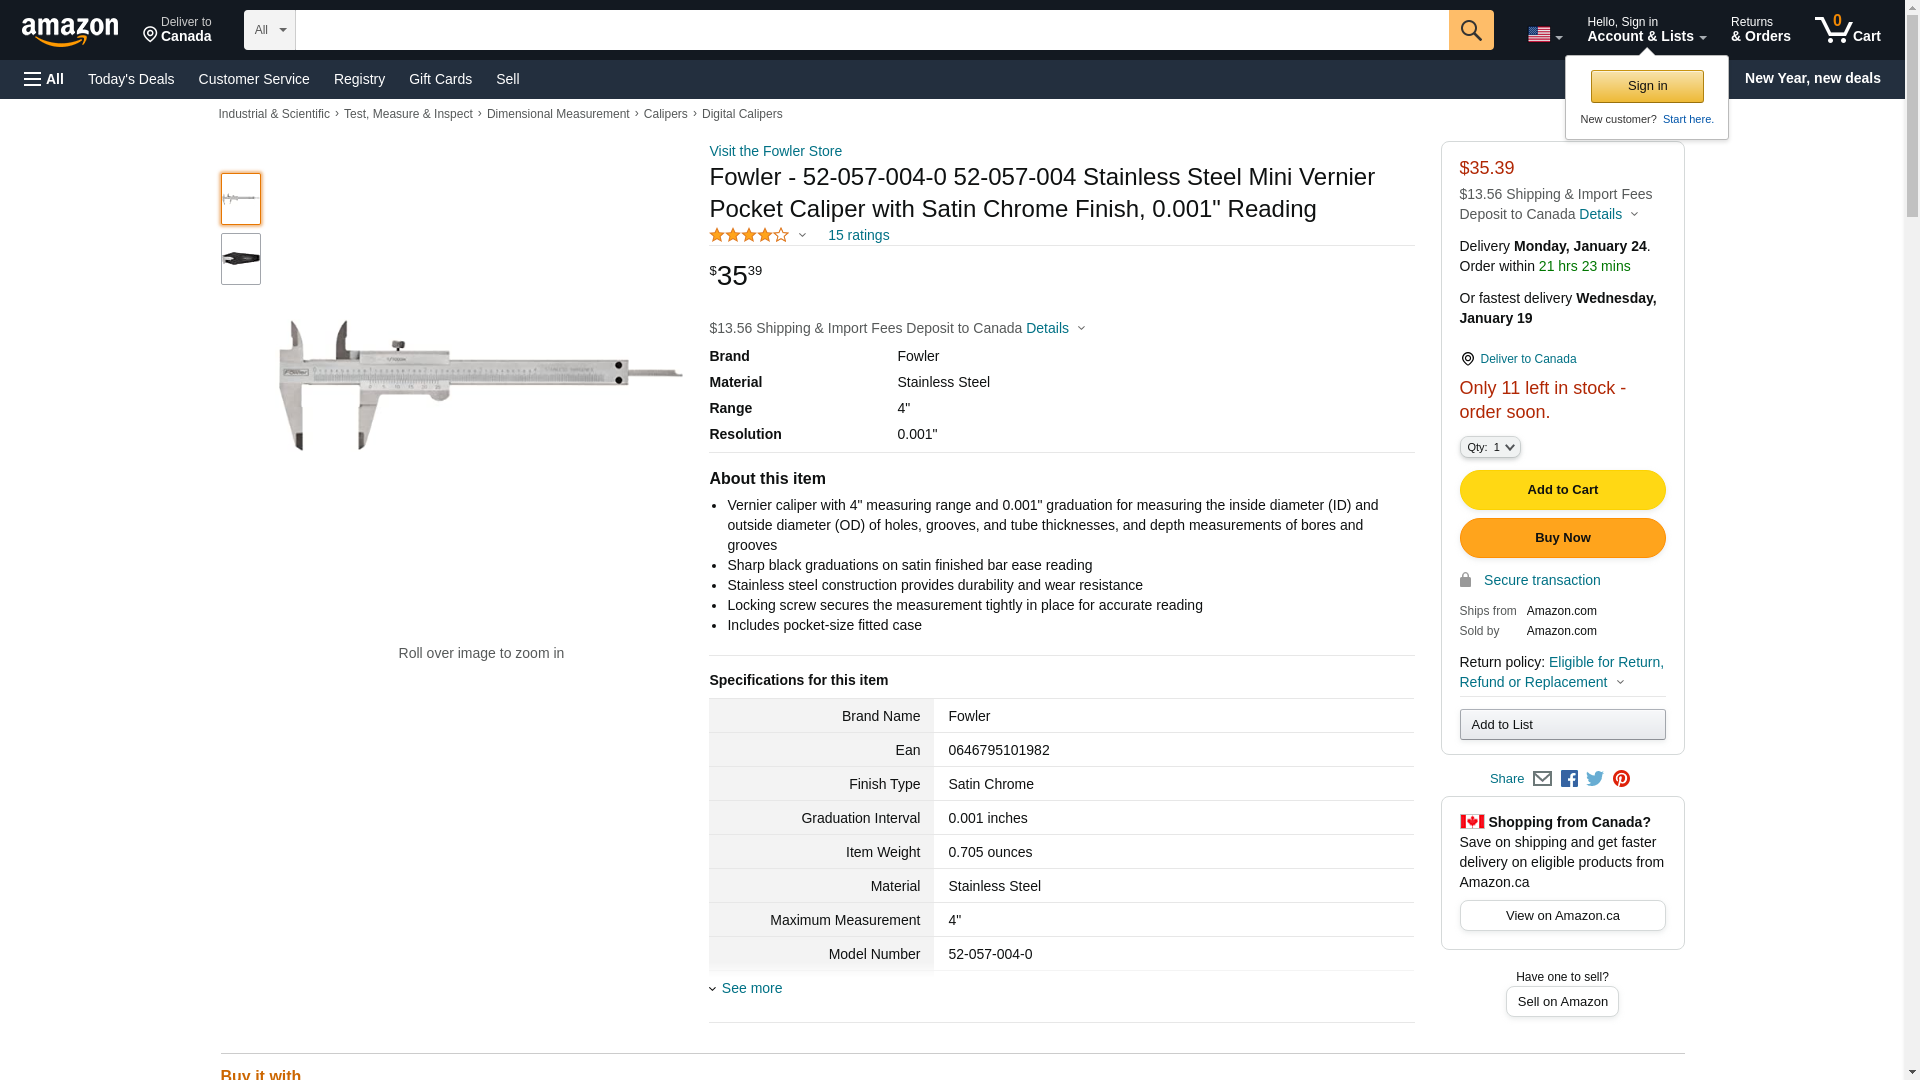Click the Add to Cart button
This screenshot has height=1080, width=1920.
point(1561,490)
